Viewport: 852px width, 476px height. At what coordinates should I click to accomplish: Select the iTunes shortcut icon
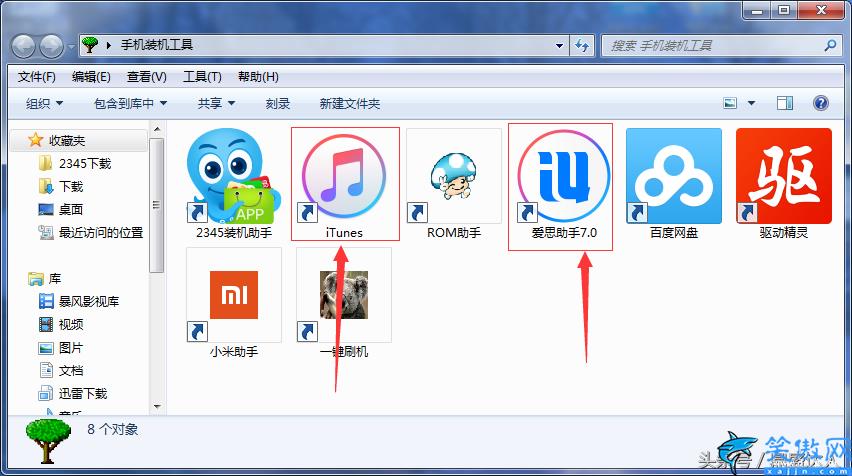point(344,176)
